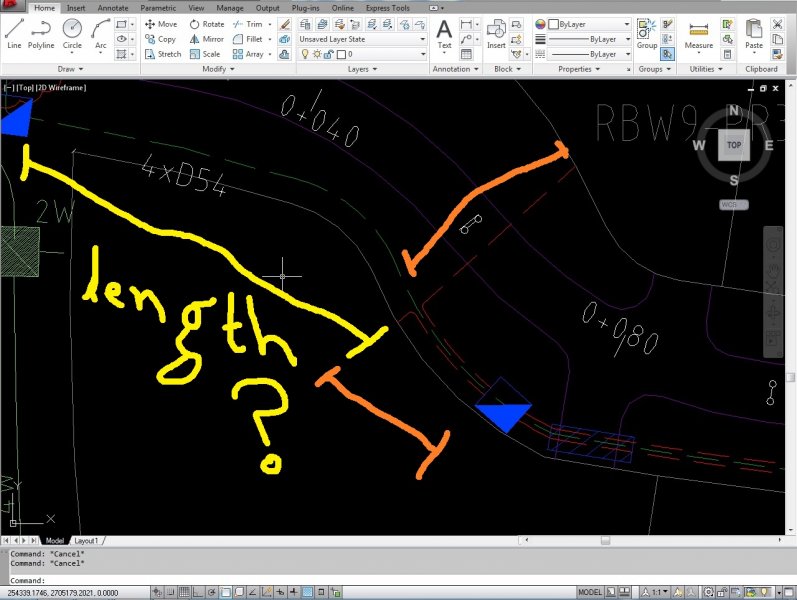The image size is (797, 600).
Task: Click the Paste clipboard button
Action: 754,34
